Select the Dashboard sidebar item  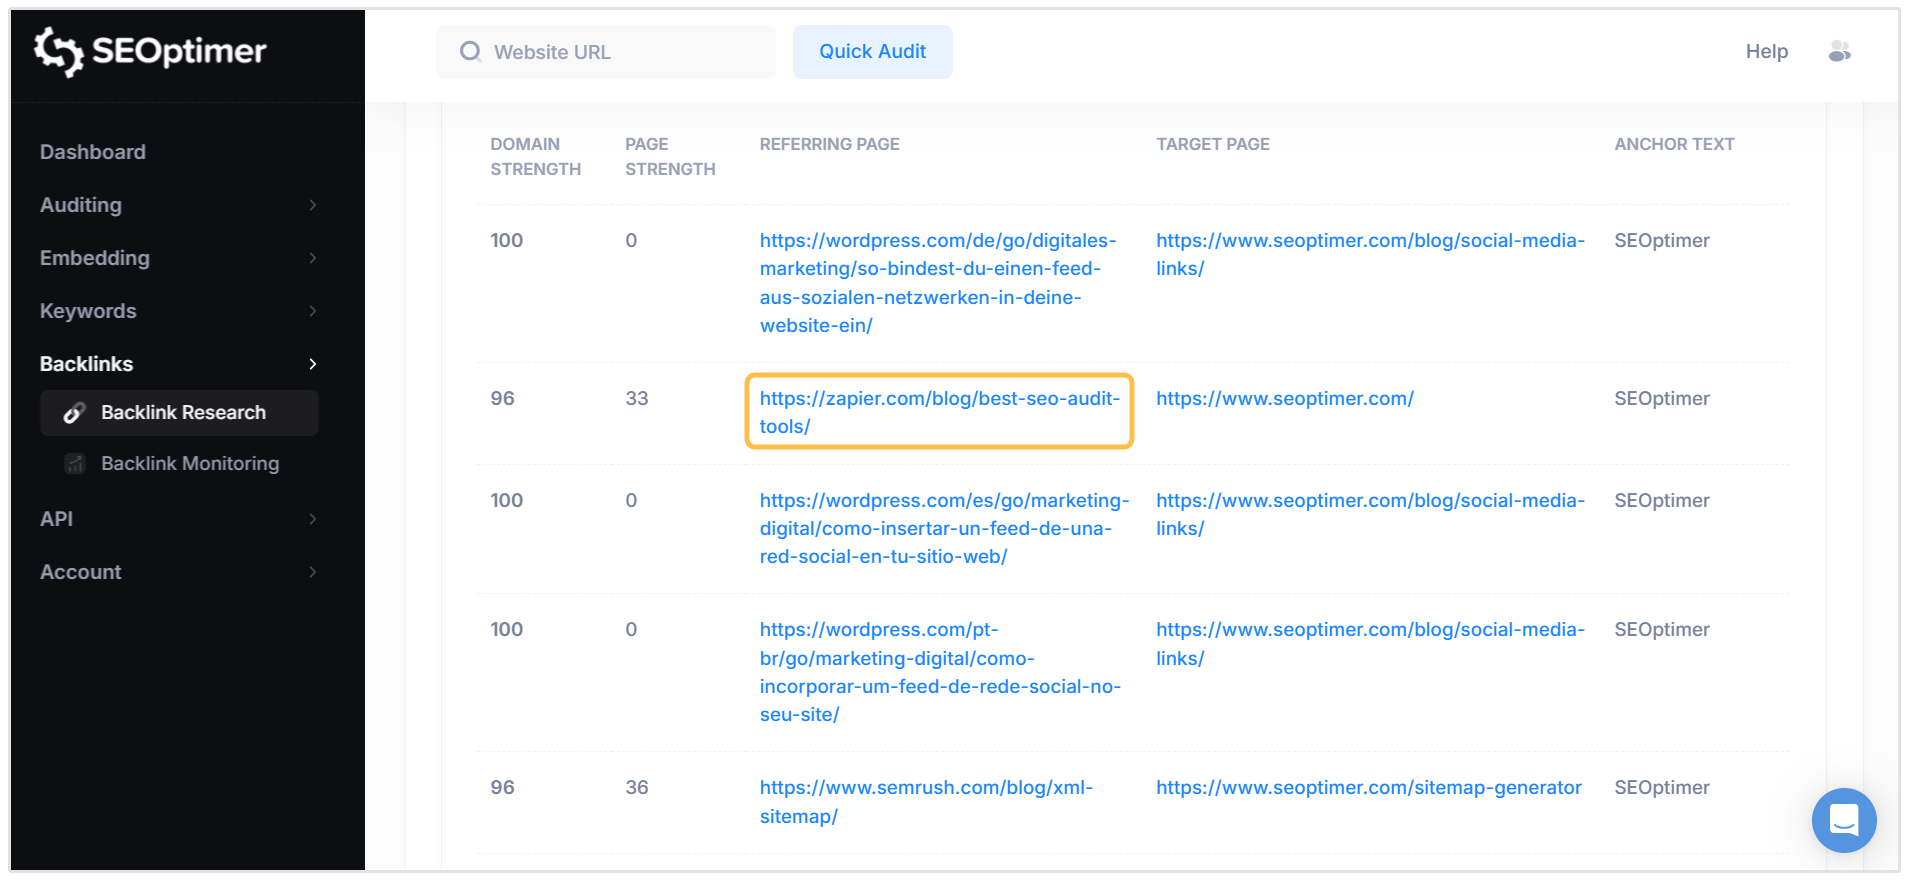(x=92, y=151)
